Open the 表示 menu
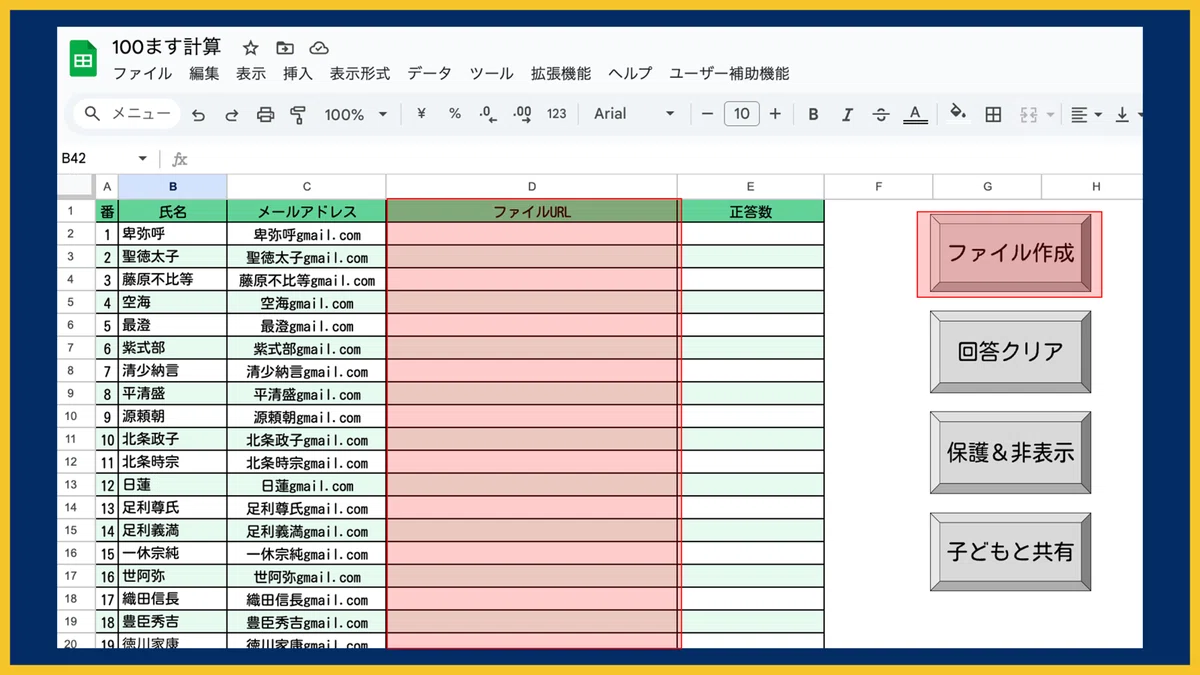This screenshot has width=1200, height=675. coord(251,73)
